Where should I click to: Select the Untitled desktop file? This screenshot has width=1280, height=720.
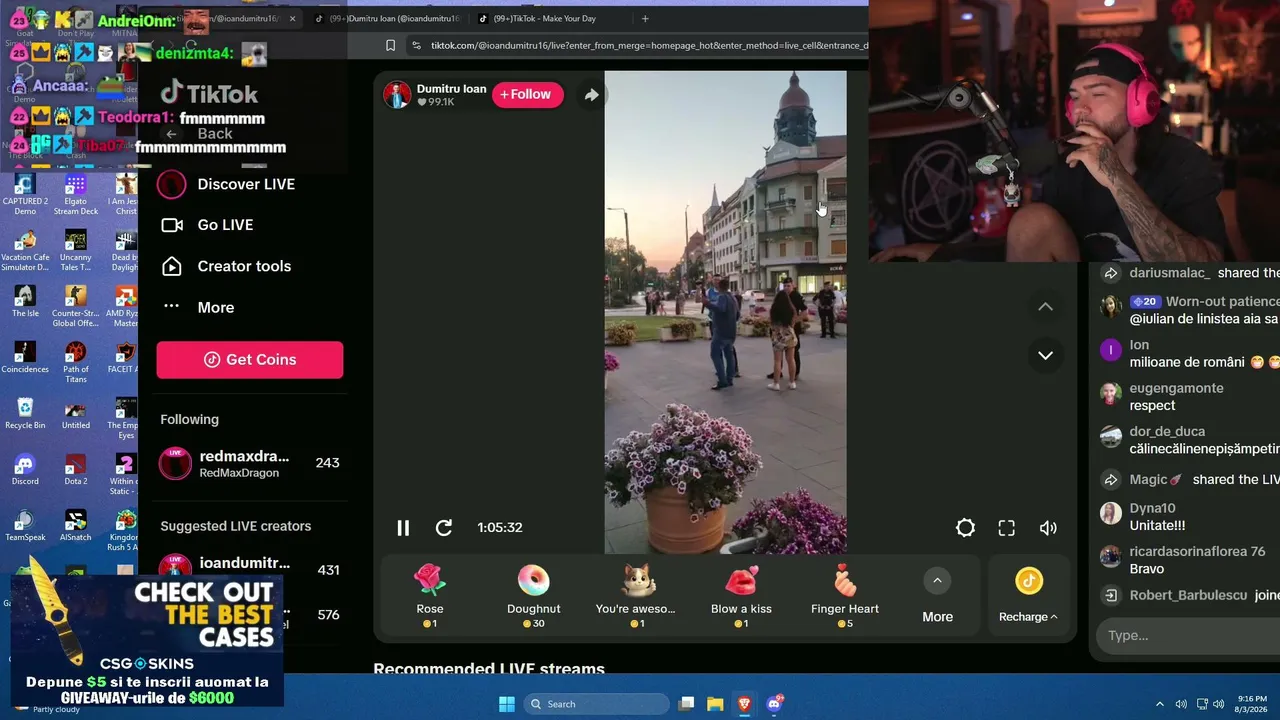[x=75, y=414]
